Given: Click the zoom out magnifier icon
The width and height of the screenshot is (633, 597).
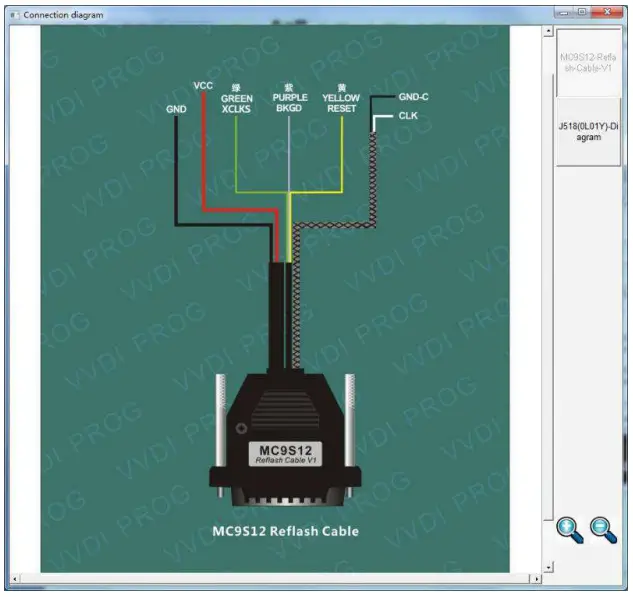Looking at the screenshot, I should (603, 530).
